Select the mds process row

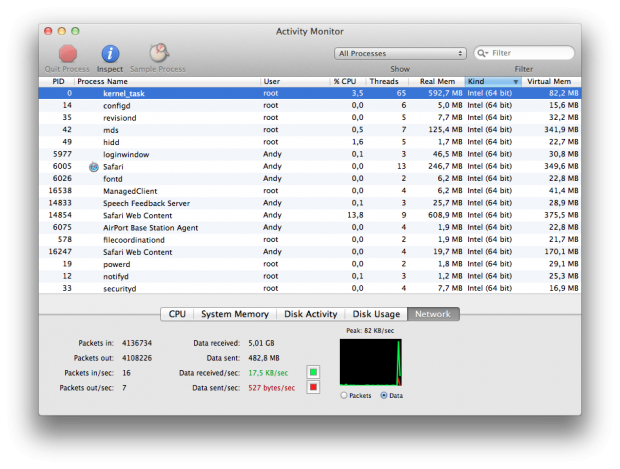coord(310,130)
